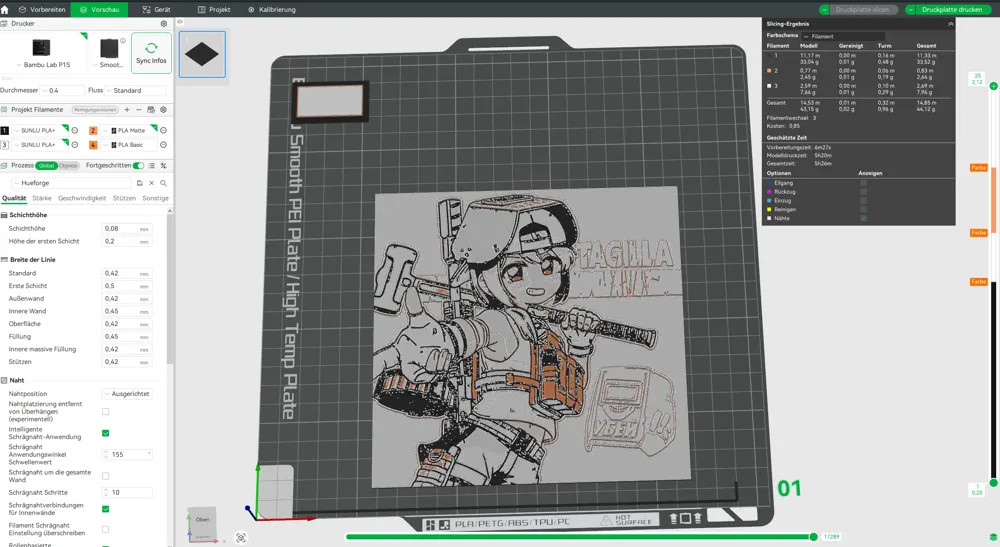Check Schrägnaht um die gesamte Wand
This screenshot has width=1000, height=547.
[x=106, y=476]
